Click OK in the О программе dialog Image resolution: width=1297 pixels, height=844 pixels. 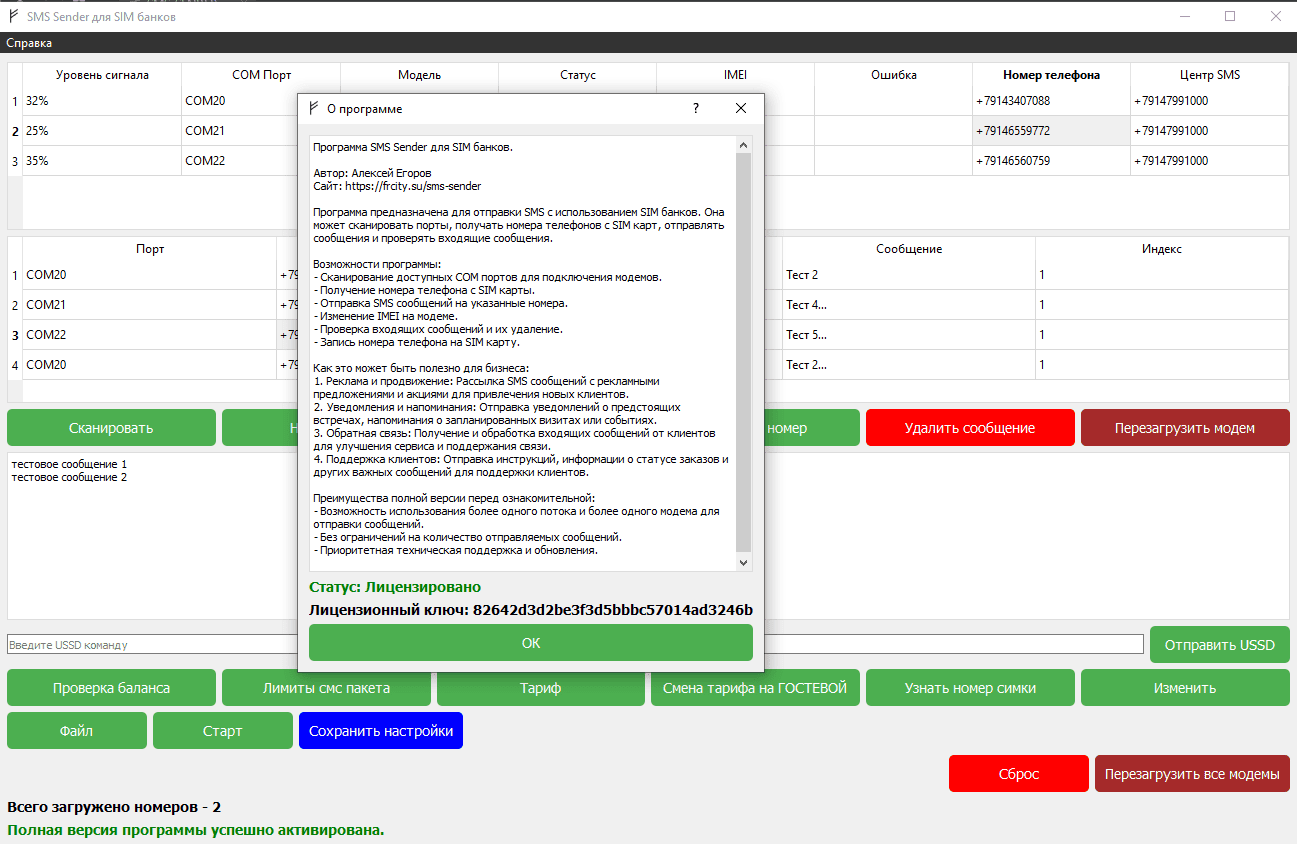531,643
